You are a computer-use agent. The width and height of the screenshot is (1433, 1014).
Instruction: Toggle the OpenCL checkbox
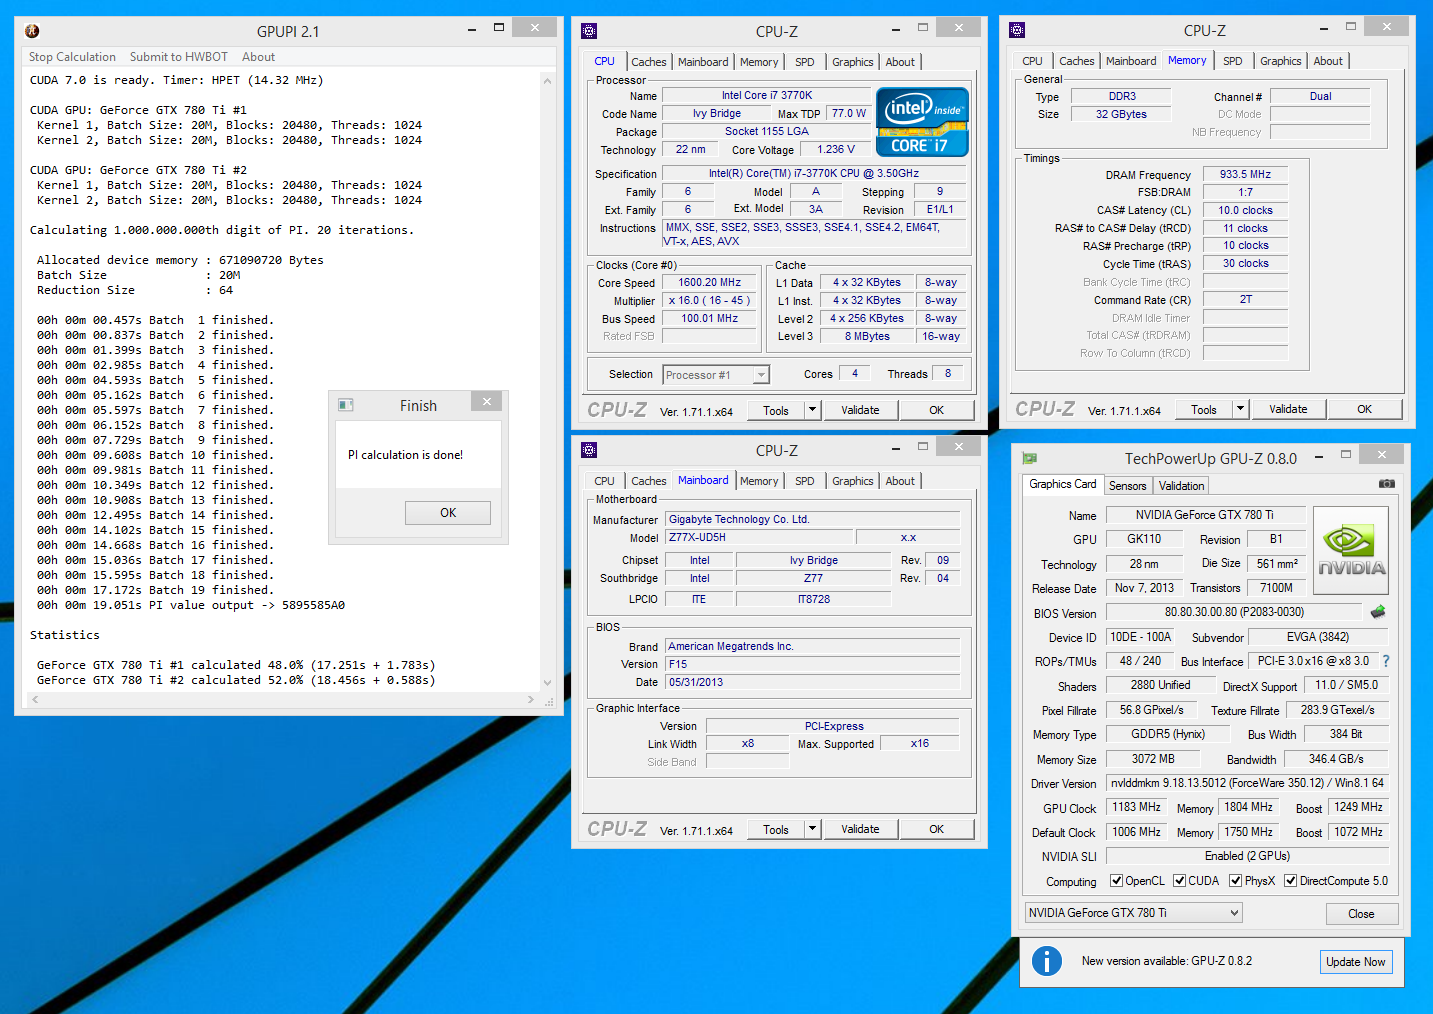tap(1117, 881)
